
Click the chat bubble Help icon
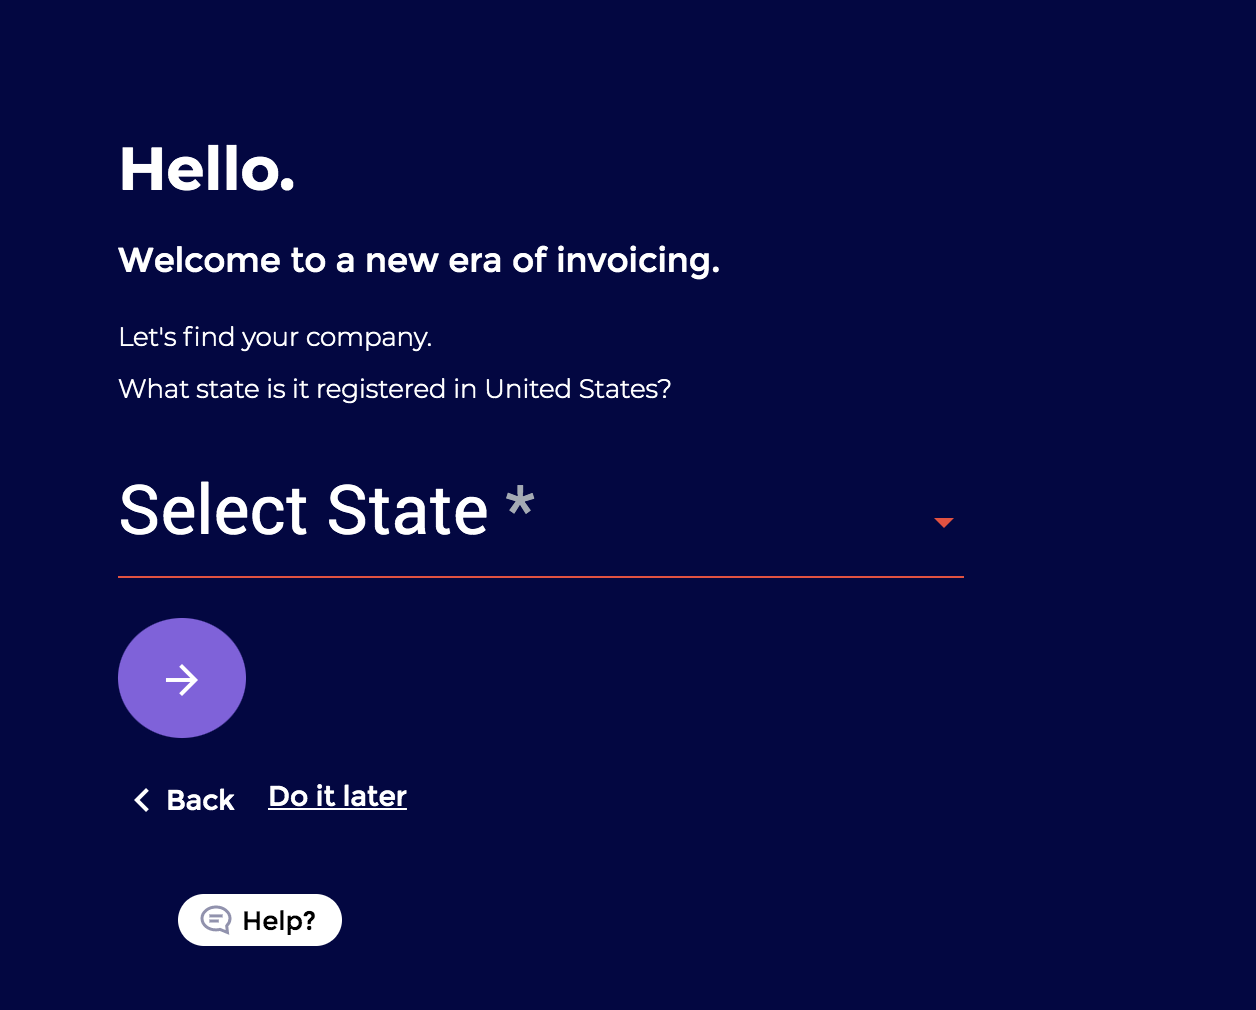coord(216,920)
